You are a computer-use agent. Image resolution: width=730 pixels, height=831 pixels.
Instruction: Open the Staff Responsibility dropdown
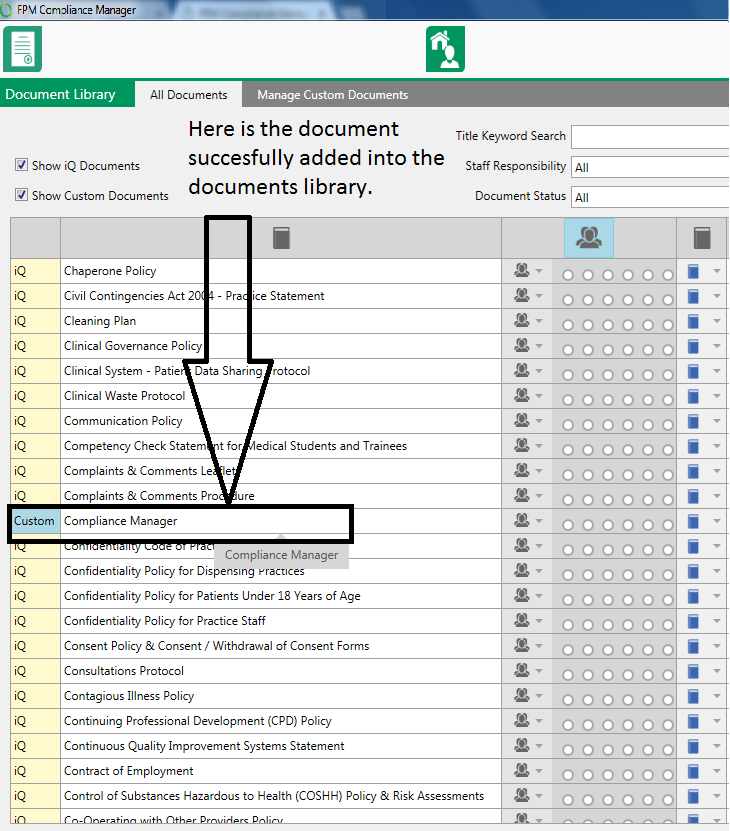[650, 167]
